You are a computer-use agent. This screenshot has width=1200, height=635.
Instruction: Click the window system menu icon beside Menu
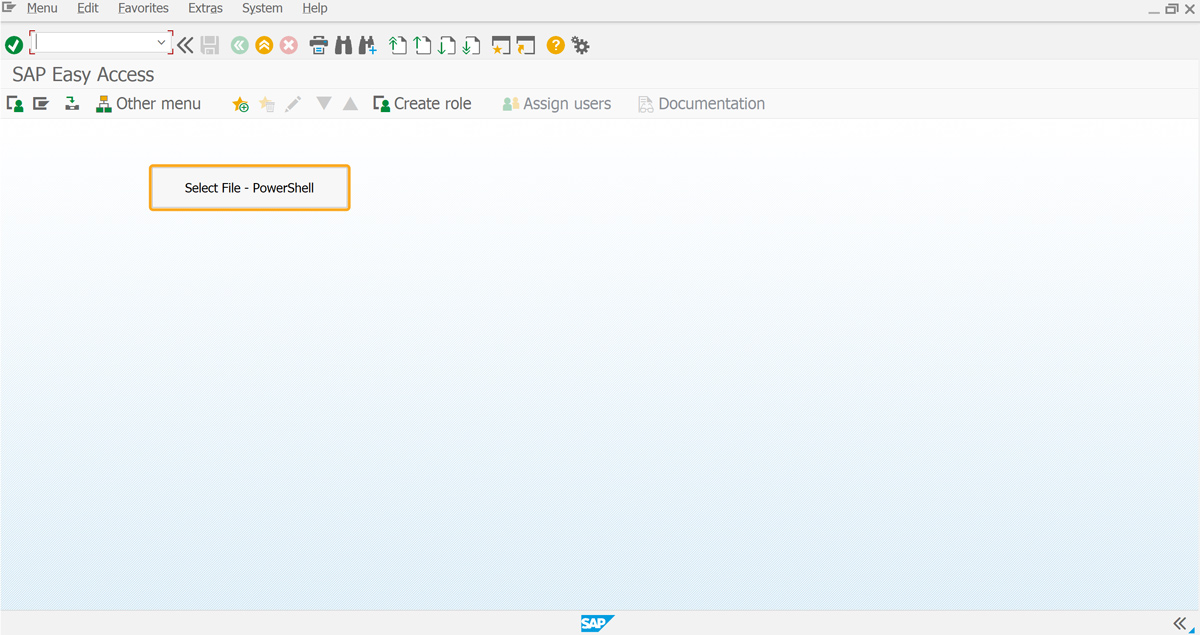tap(9, 7)
